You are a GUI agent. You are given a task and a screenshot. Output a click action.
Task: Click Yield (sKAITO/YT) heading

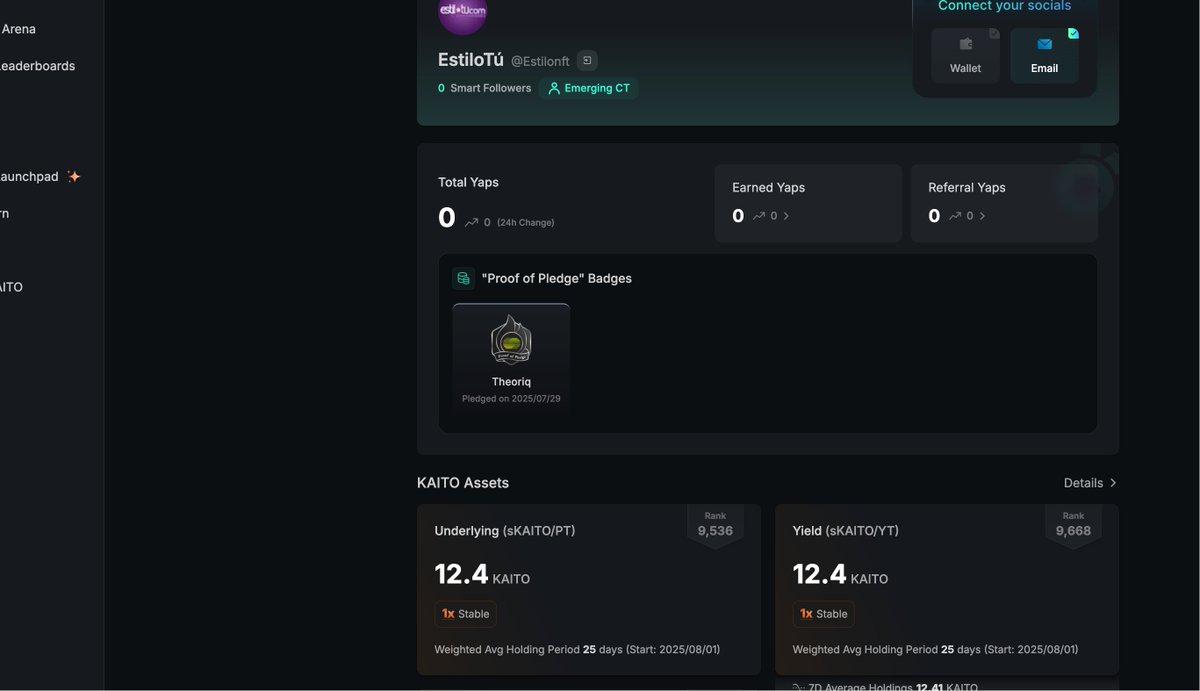click(845, 531)
